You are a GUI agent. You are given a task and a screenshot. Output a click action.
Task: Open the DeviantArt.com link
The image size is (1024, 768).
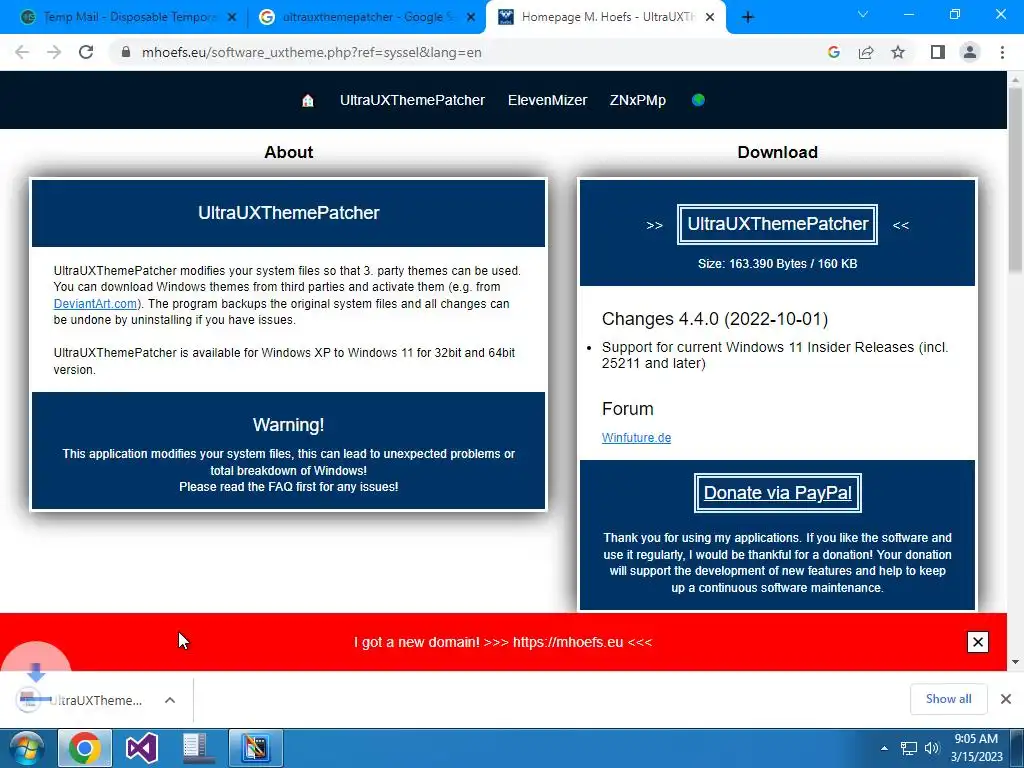point(95,304)
